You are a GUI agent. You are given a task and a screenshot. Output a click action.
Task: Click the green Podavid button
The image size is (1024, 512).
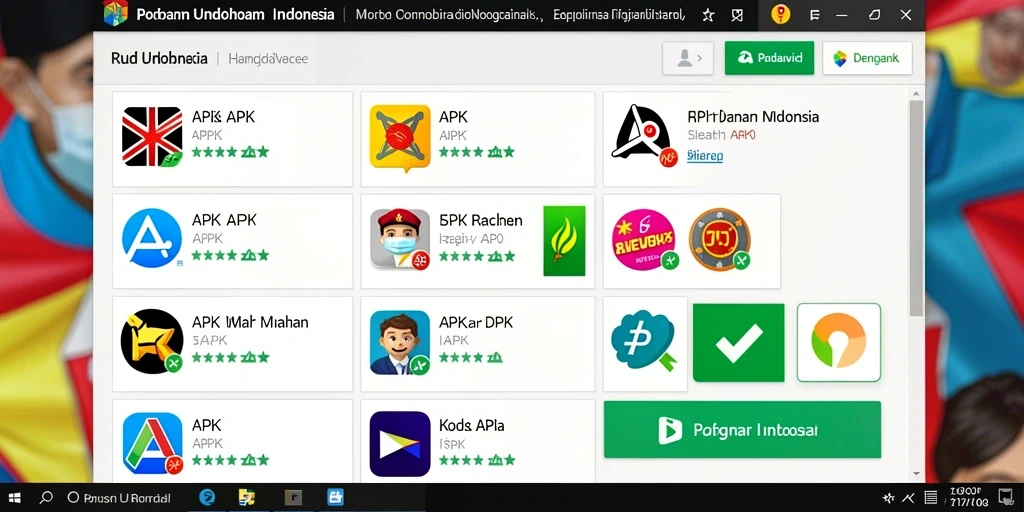(x=769, y=58)
